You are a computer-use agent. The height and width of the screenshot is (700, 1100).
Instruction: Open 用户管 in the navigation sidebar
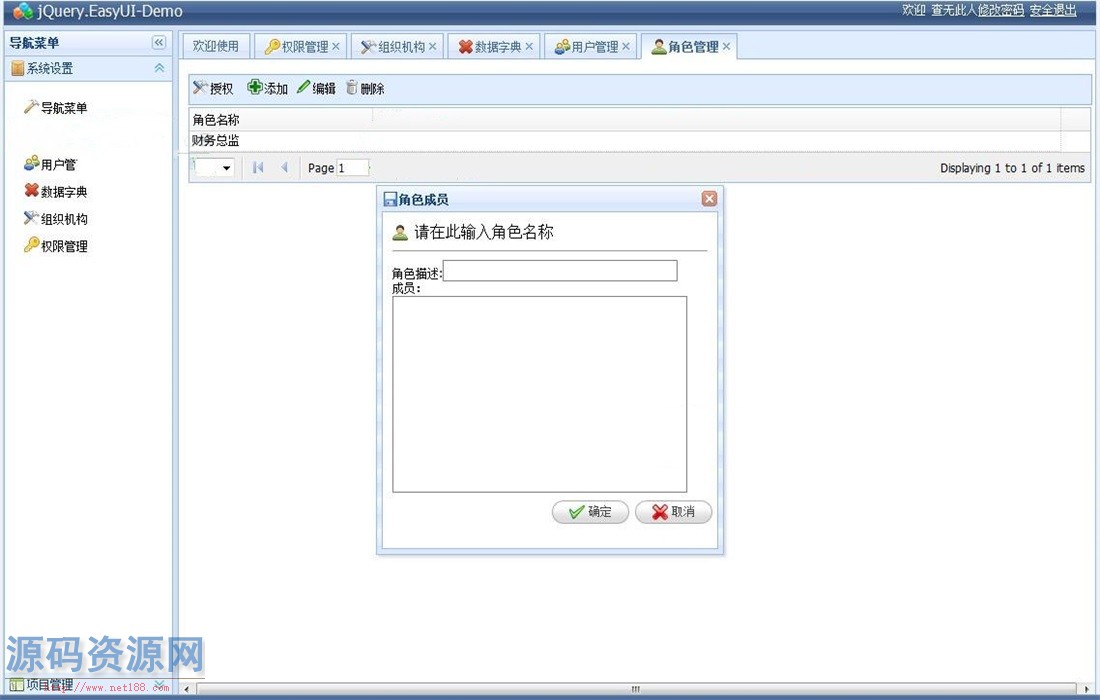coord(57,164)
